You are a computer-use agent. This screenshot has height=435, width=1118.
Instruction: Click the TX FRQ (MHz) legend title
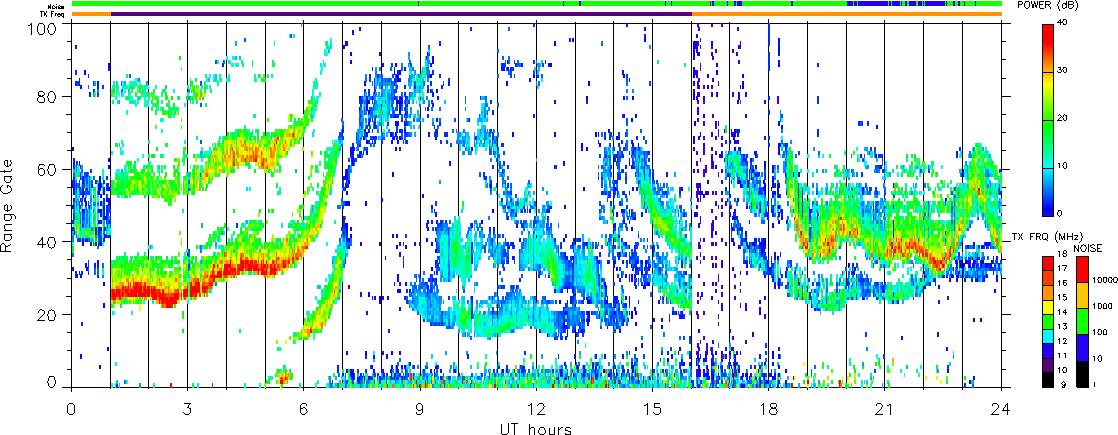pos(1047,237)
